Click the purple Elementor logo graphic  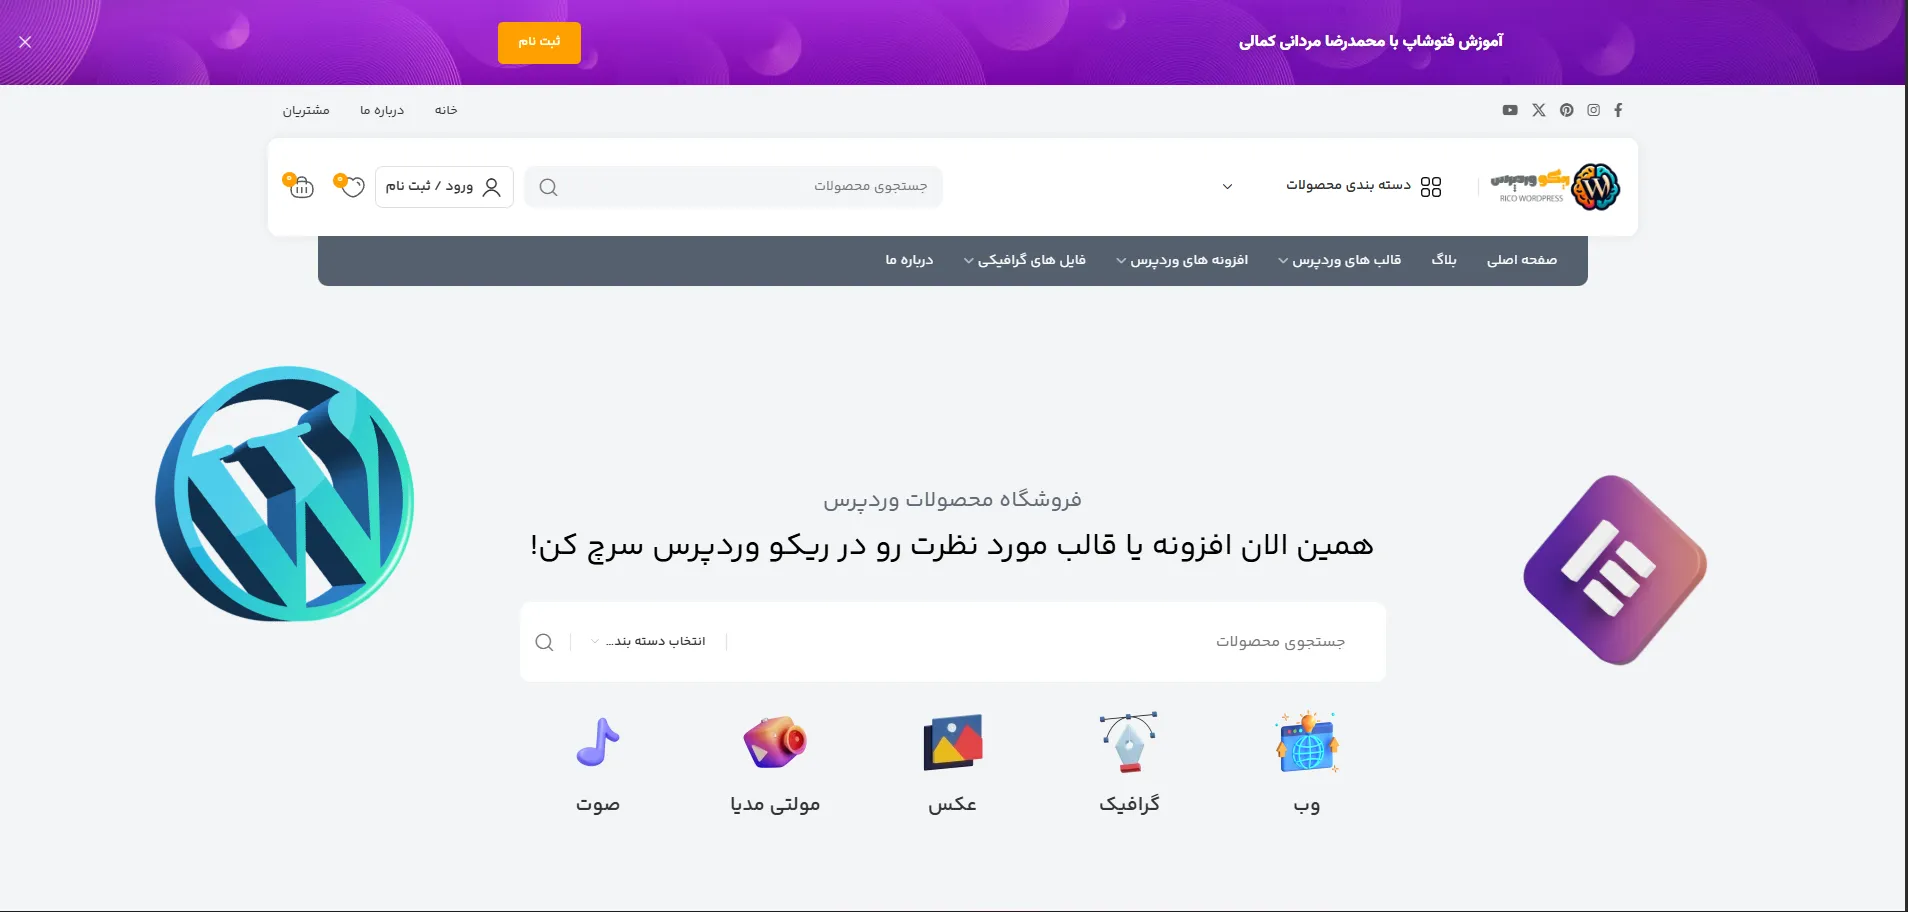(x=1615, y=570)
